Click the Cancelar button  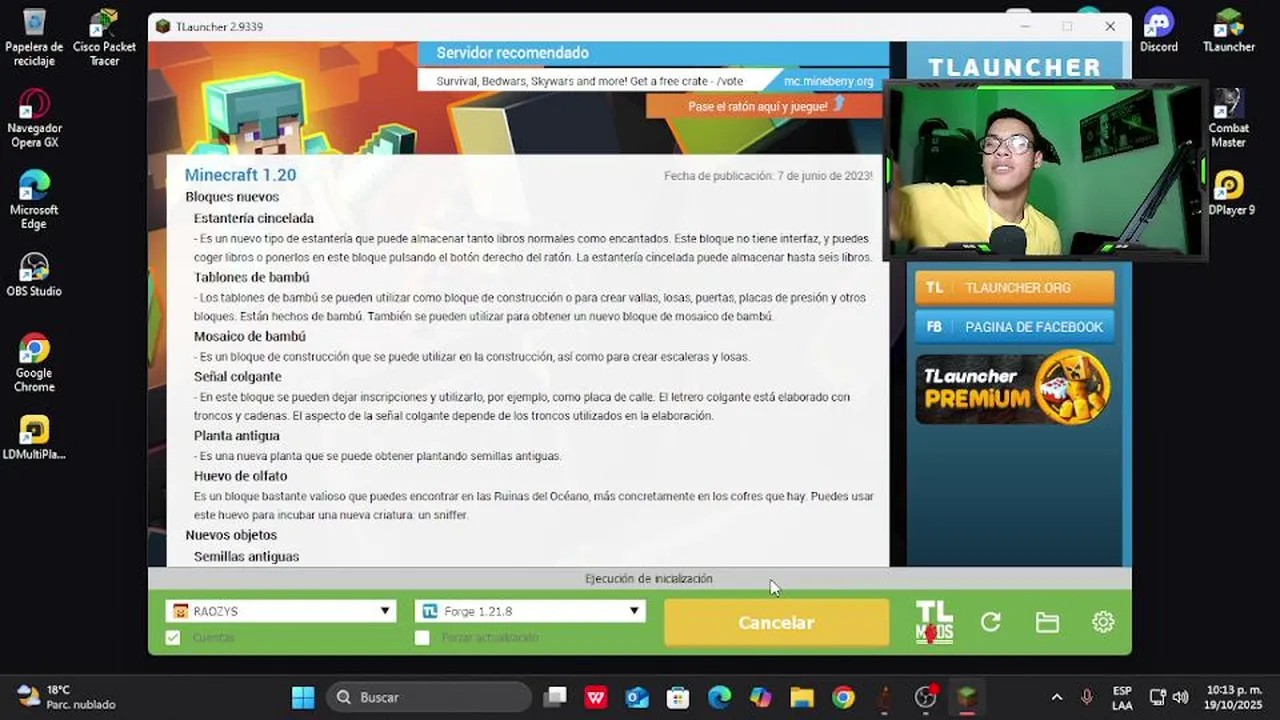(776, 622)
